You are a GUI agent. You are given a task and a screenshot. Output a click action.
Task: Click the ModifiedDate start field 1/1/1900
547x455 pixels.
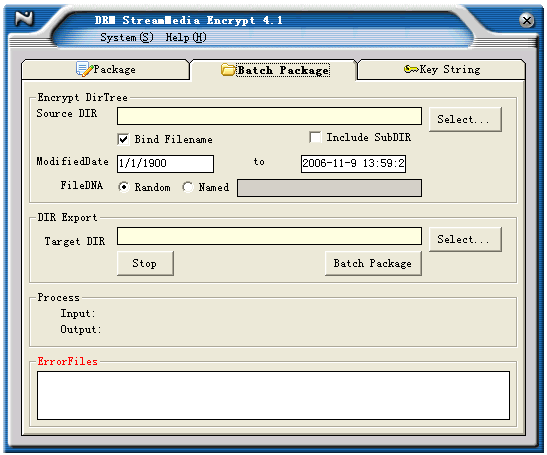click(x=165, y=164)
